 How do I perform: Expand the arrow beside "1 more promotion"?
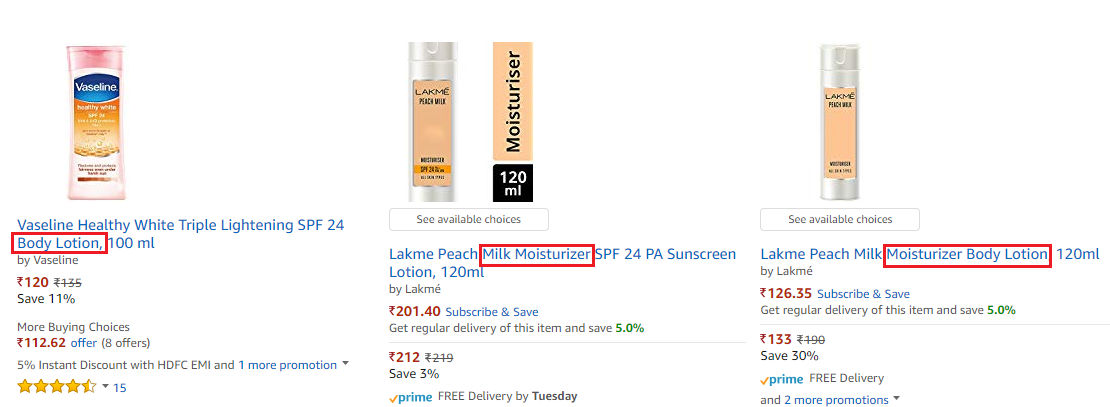coord(346,364)
